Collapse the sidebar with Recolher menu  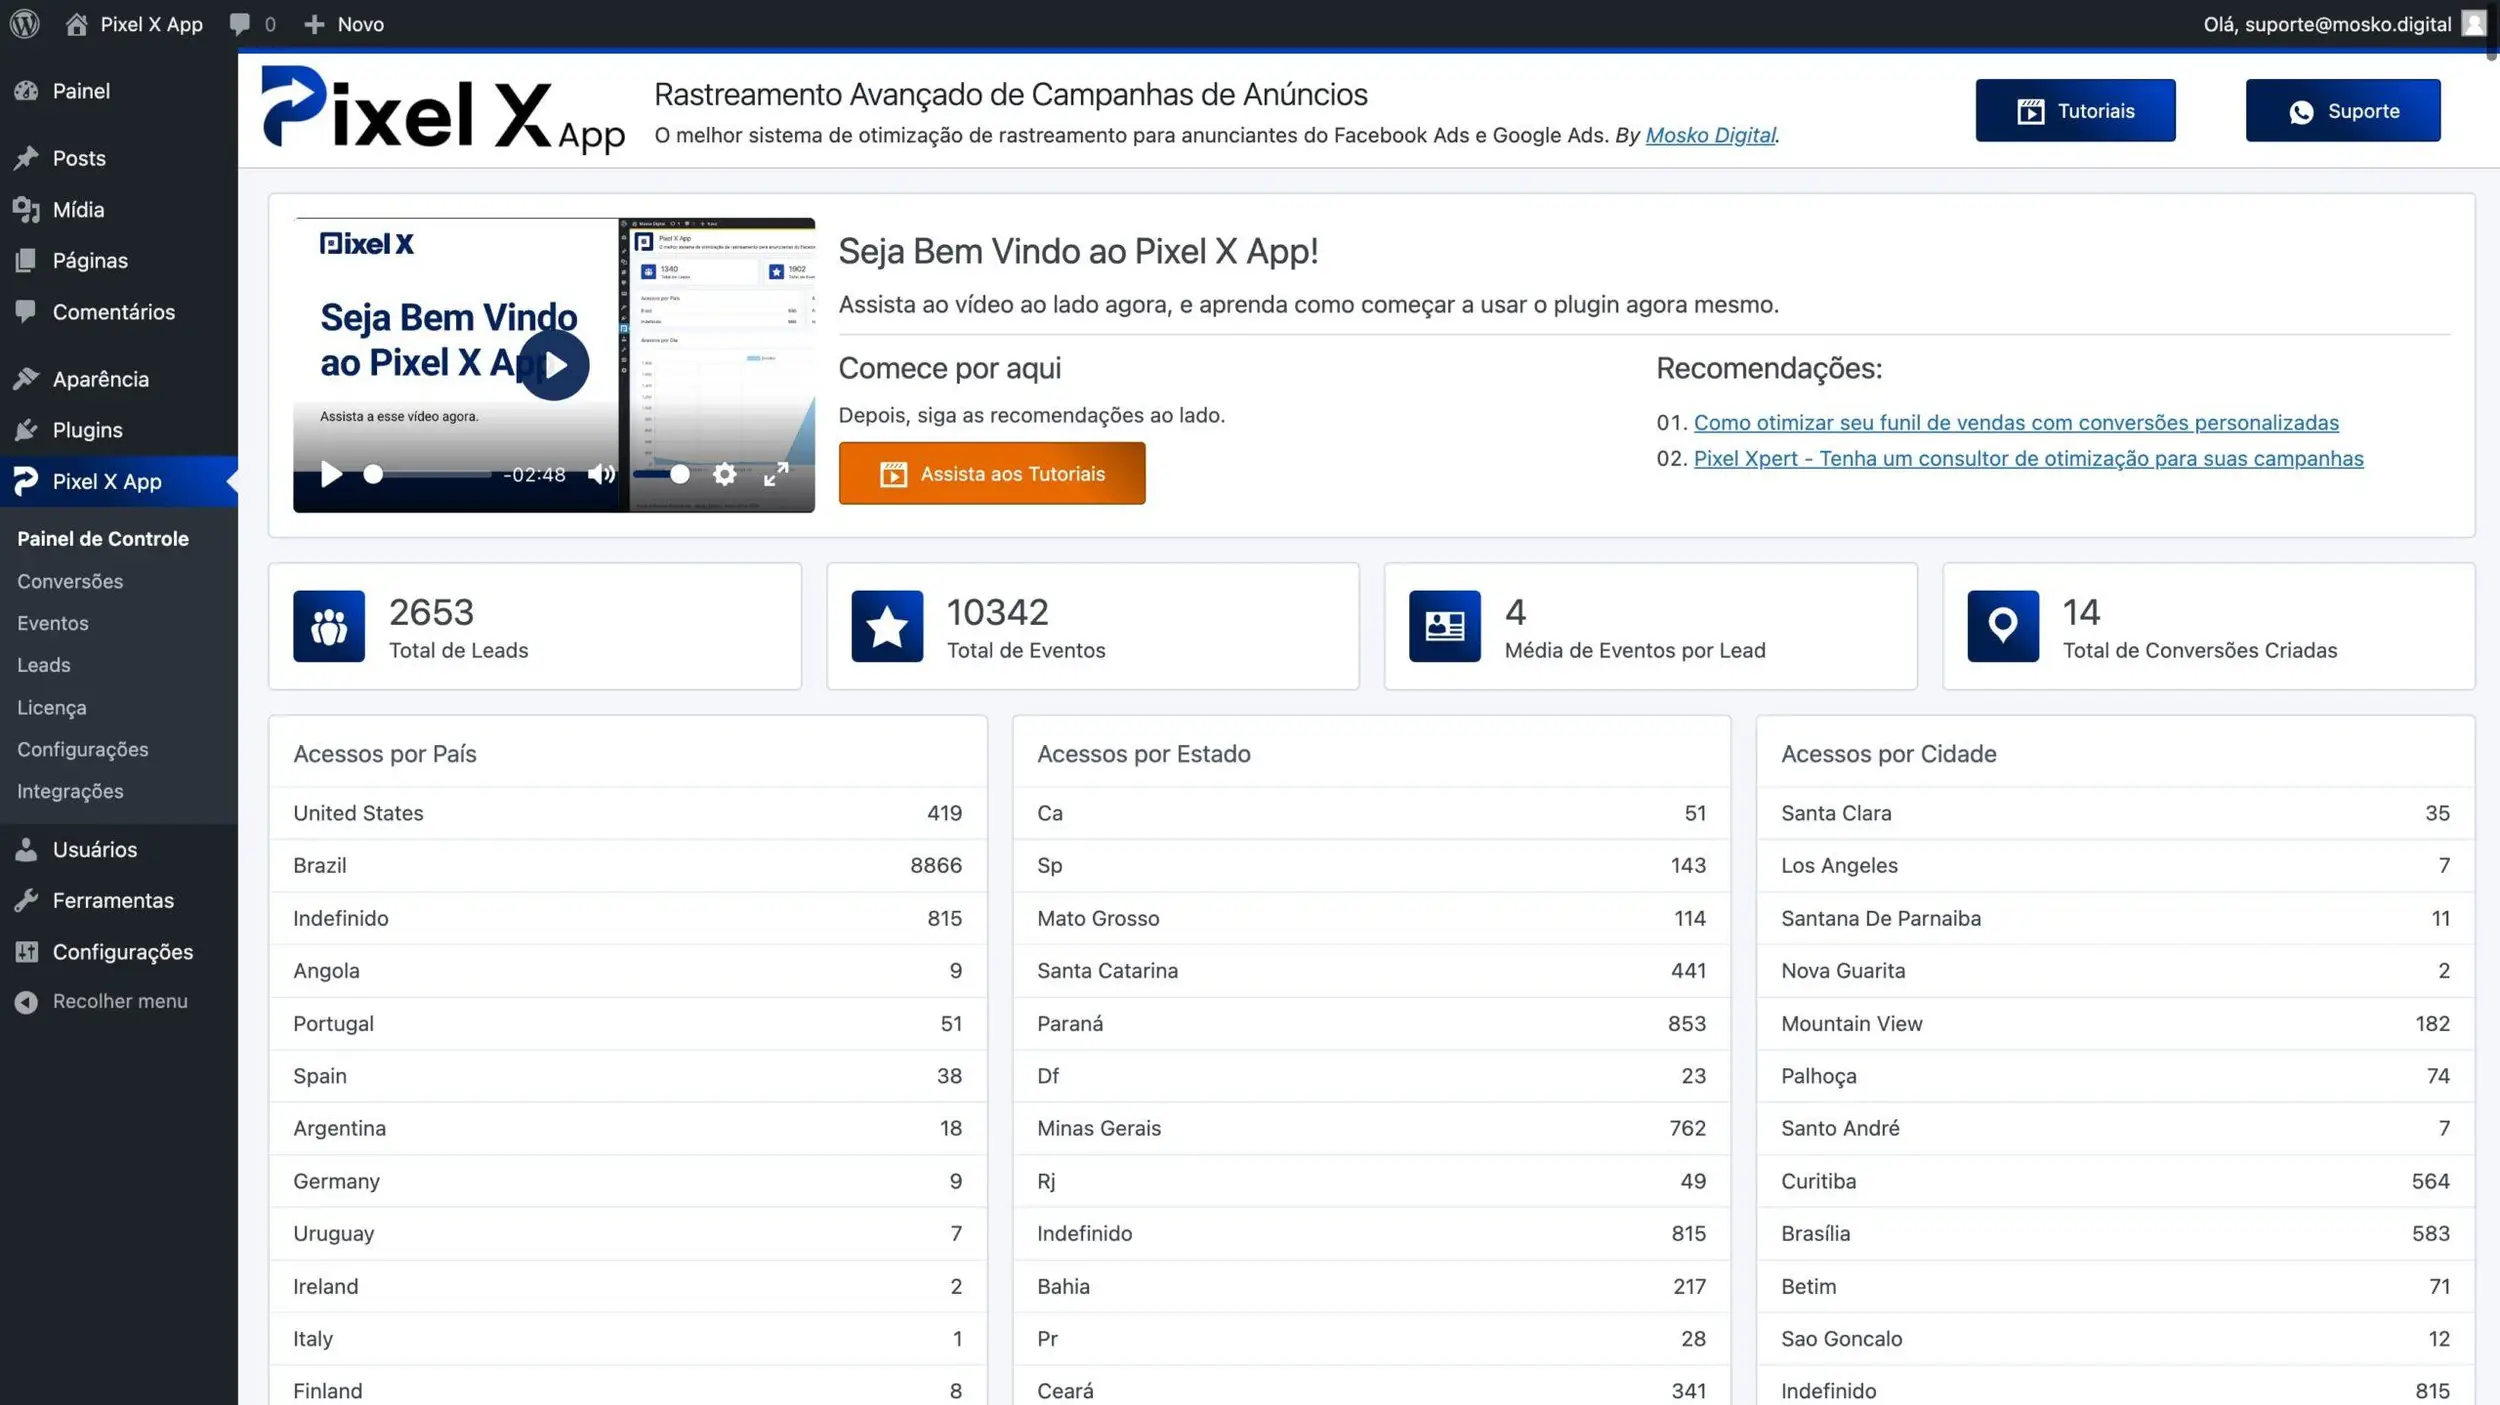(x=119, y=1001)
